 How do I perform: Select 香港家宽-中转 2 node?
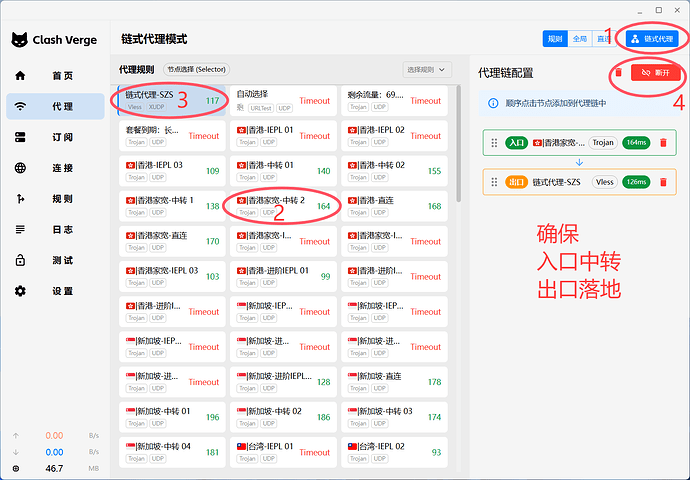[283, 206]
